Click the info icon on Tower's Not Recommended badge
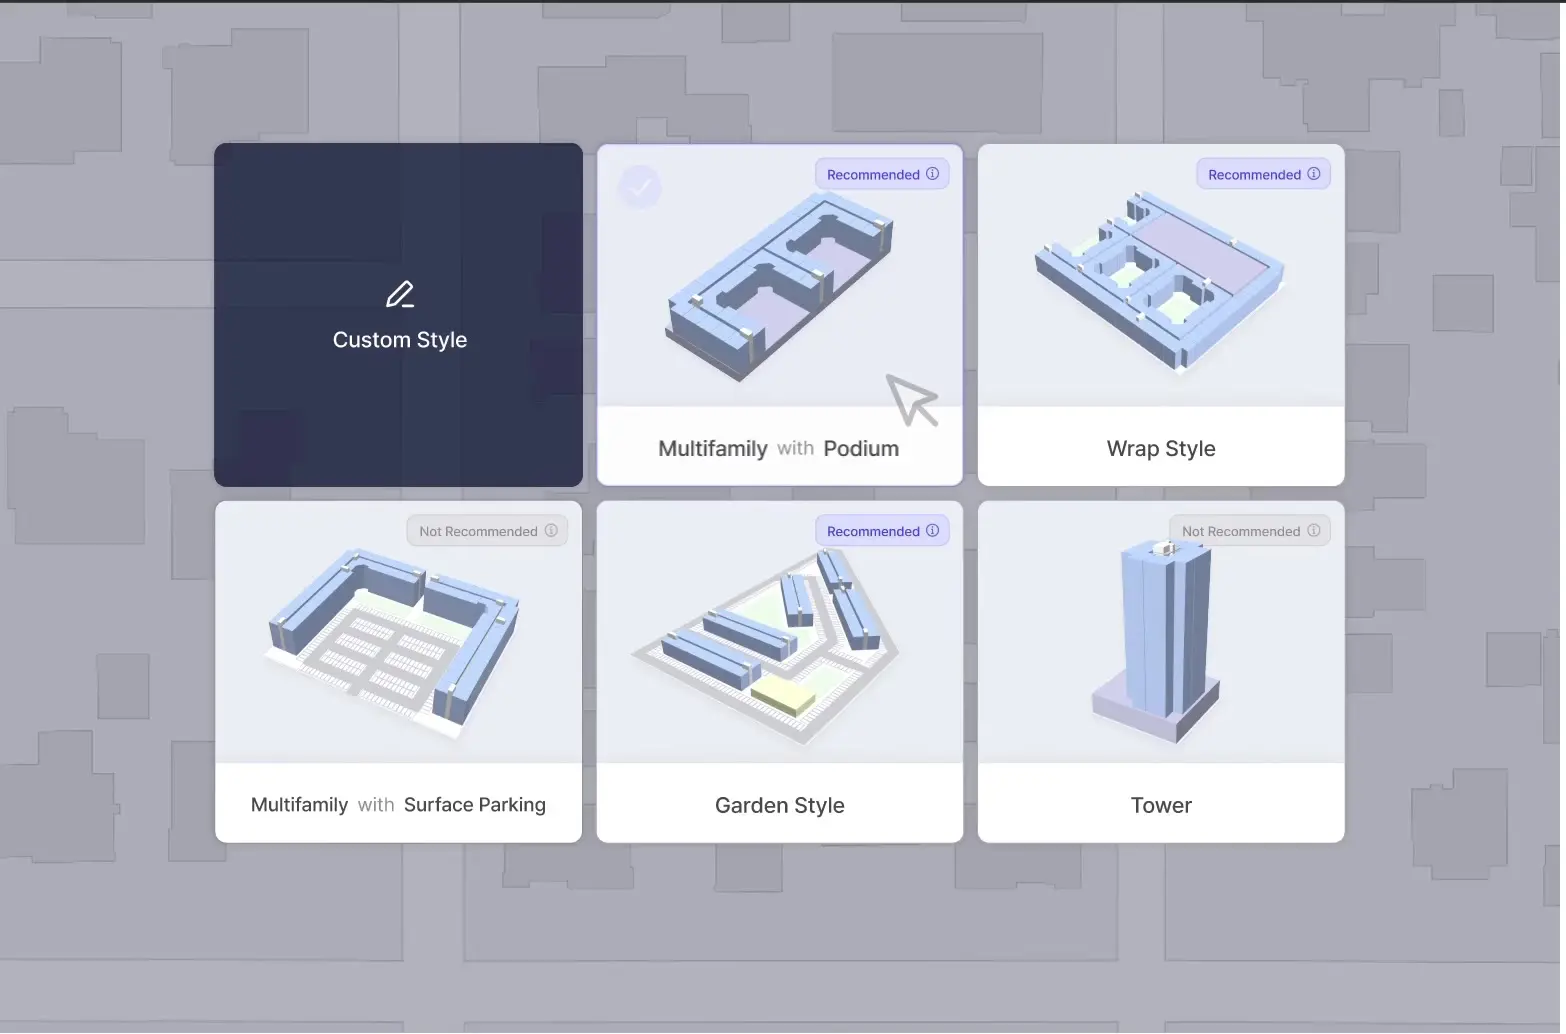The height and width of the screenshot is (1034, 1566). click(x=1313, y=531)
